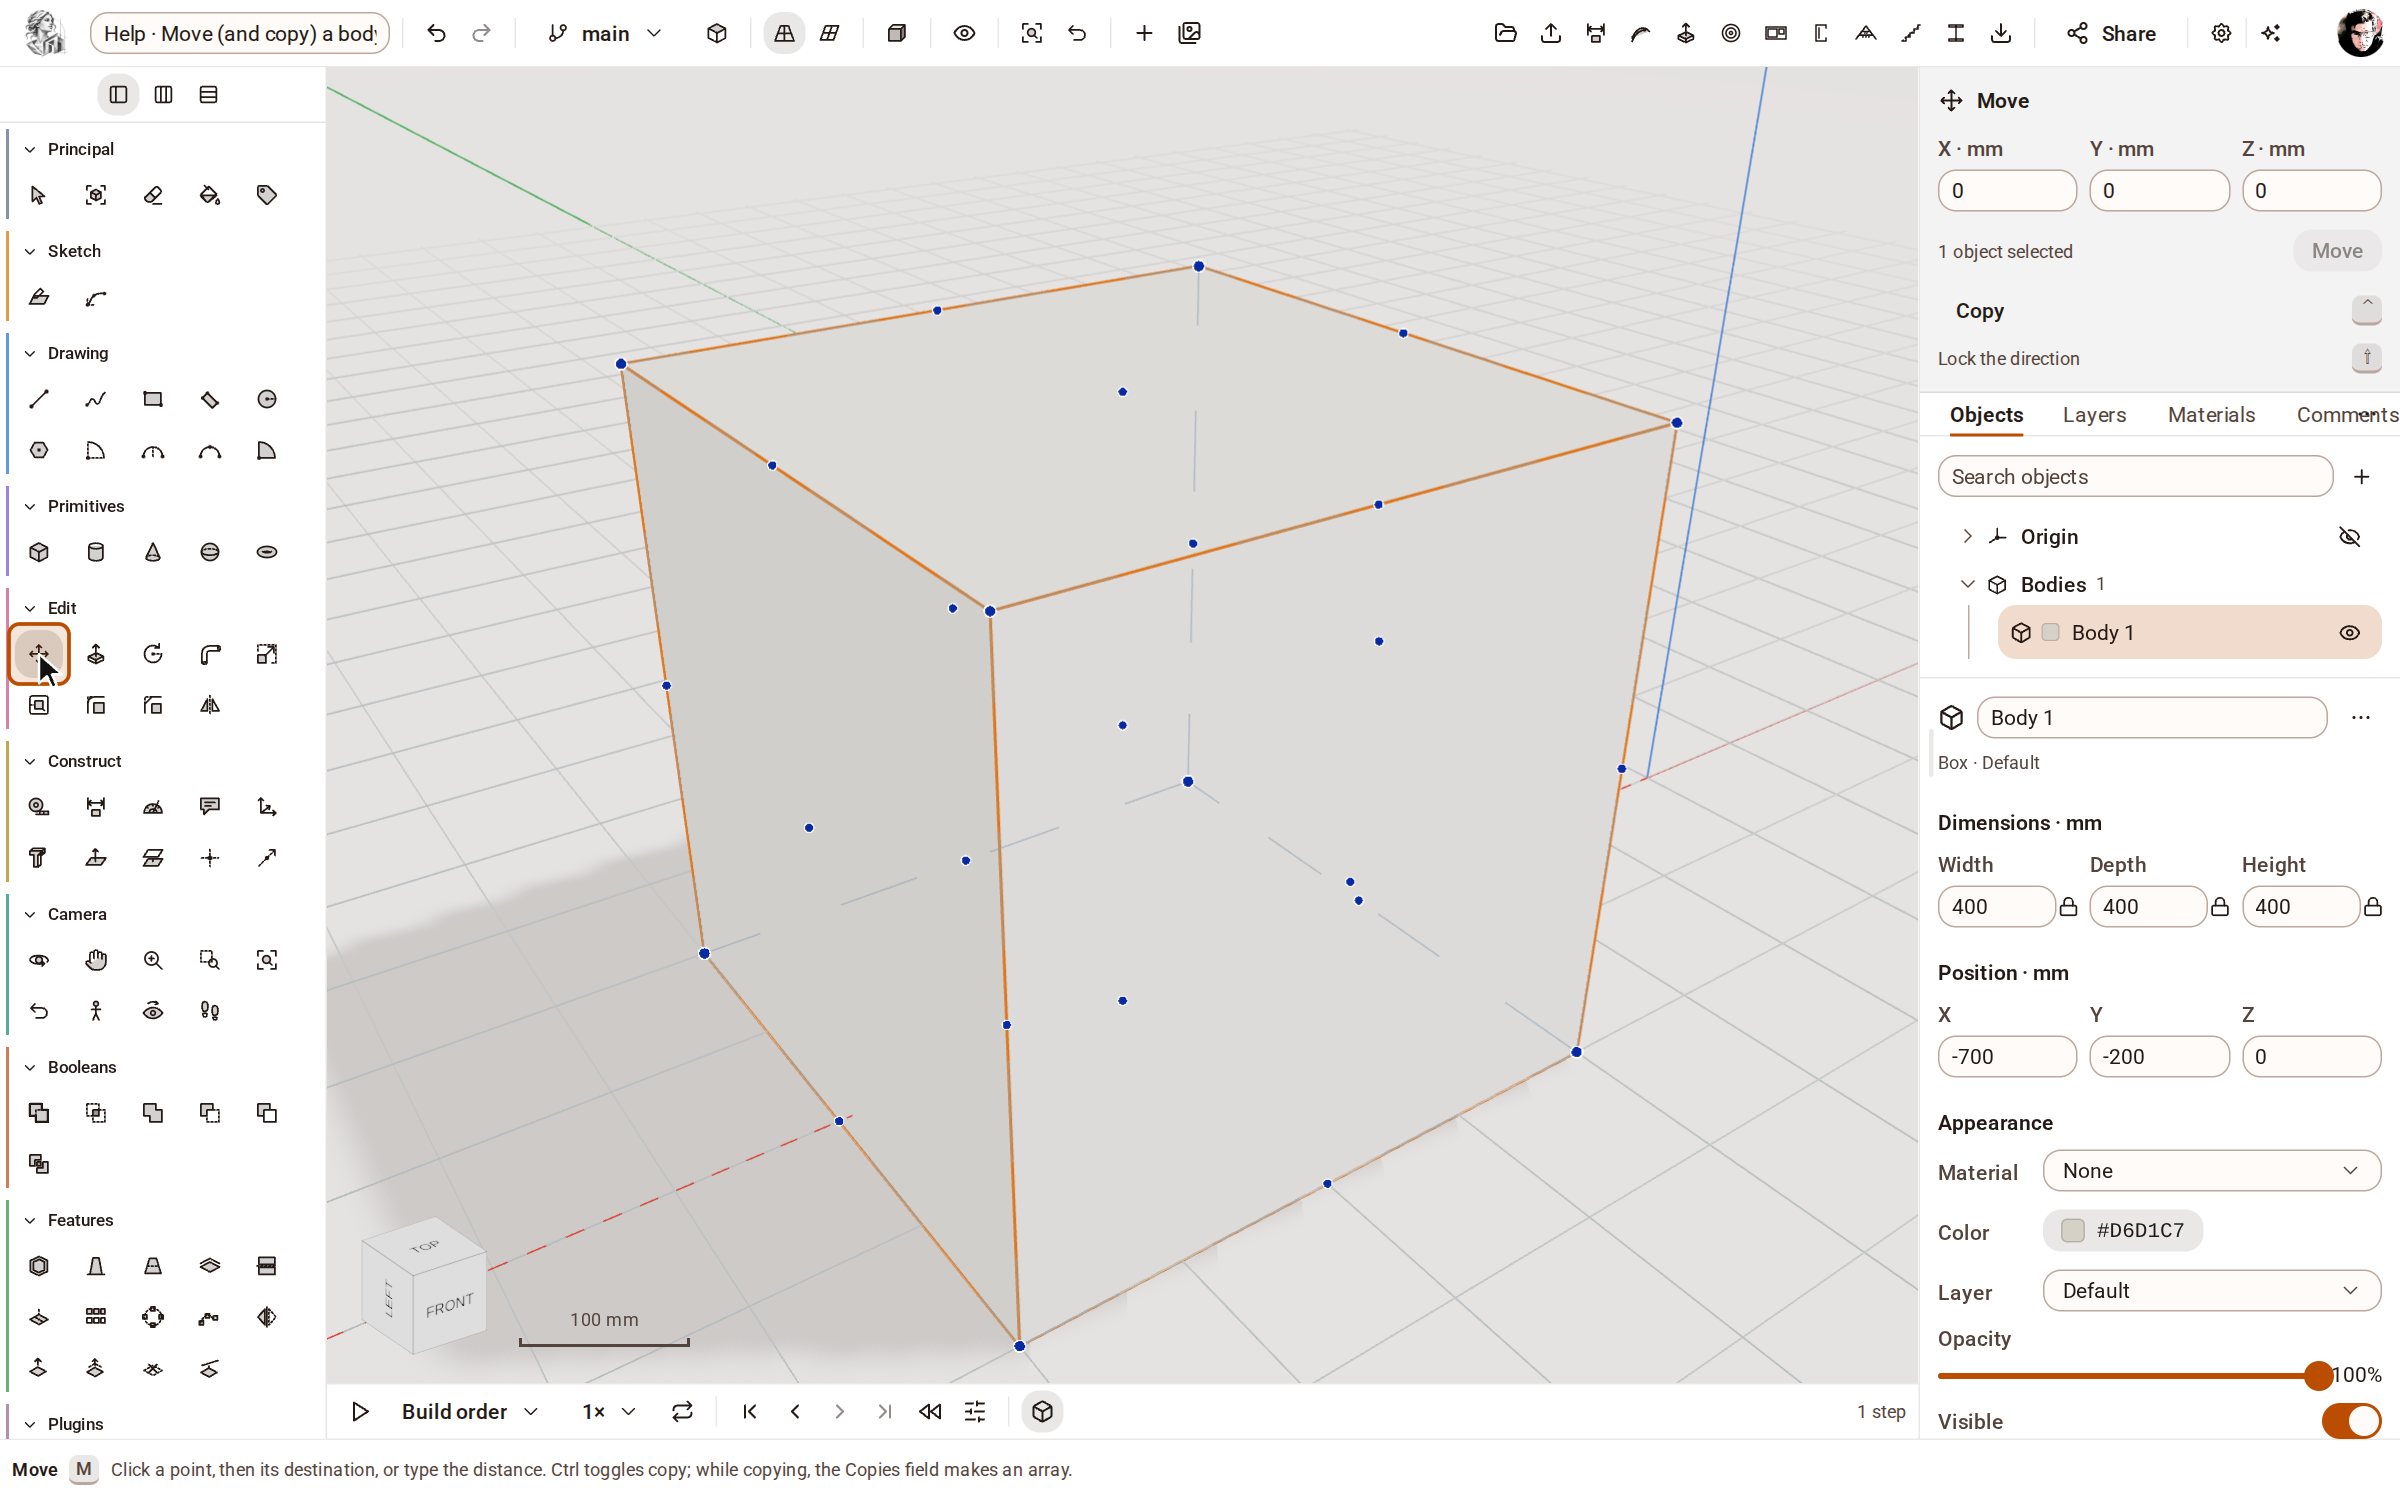Choose the Mirror tool in Edit
This screenshot has height=1500, width=2400.
[x=210, y=705]
